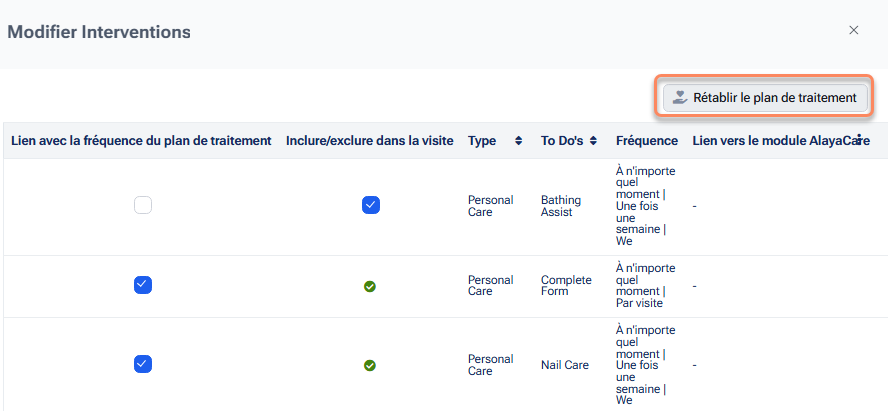Close the Modifier Interventions dialog
The image size is (888, 411).
click(854, 30)
